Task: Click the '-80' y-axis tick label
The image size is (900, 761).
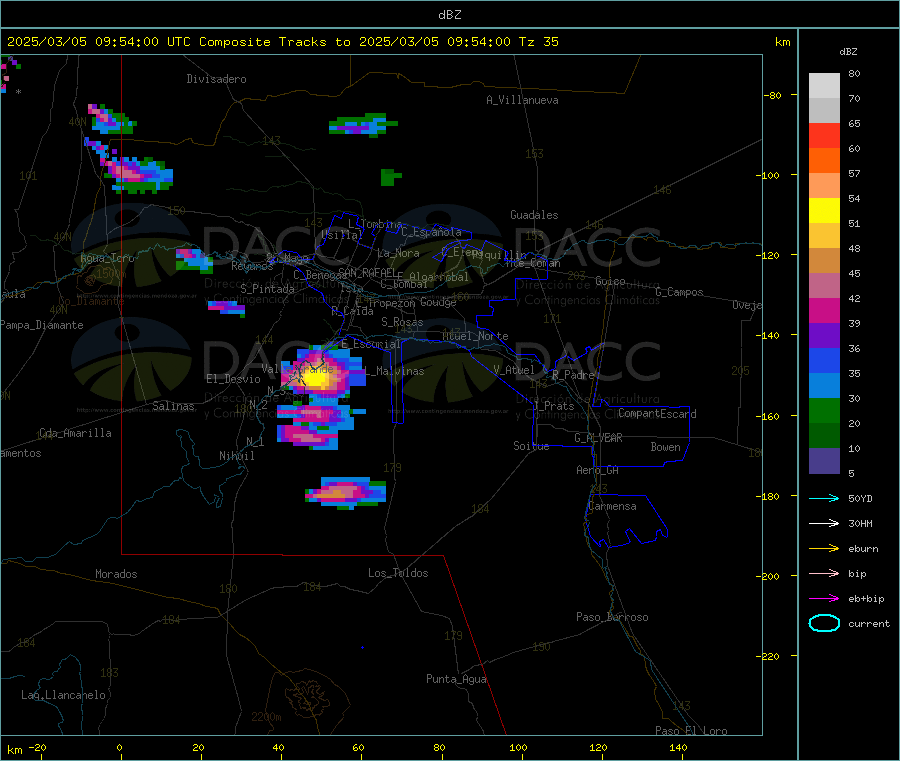Action: [x=773, y=95]
